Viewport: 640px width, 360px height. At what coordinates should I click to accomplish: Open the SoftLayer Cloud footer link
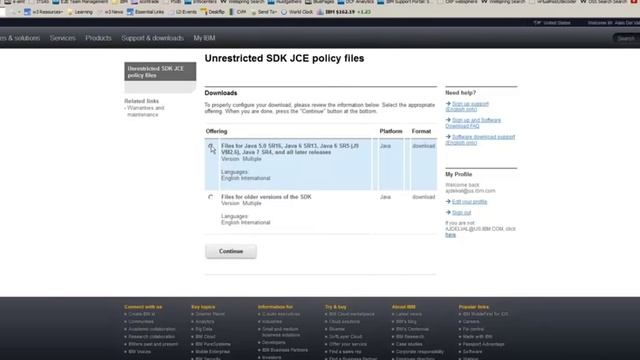345,337
